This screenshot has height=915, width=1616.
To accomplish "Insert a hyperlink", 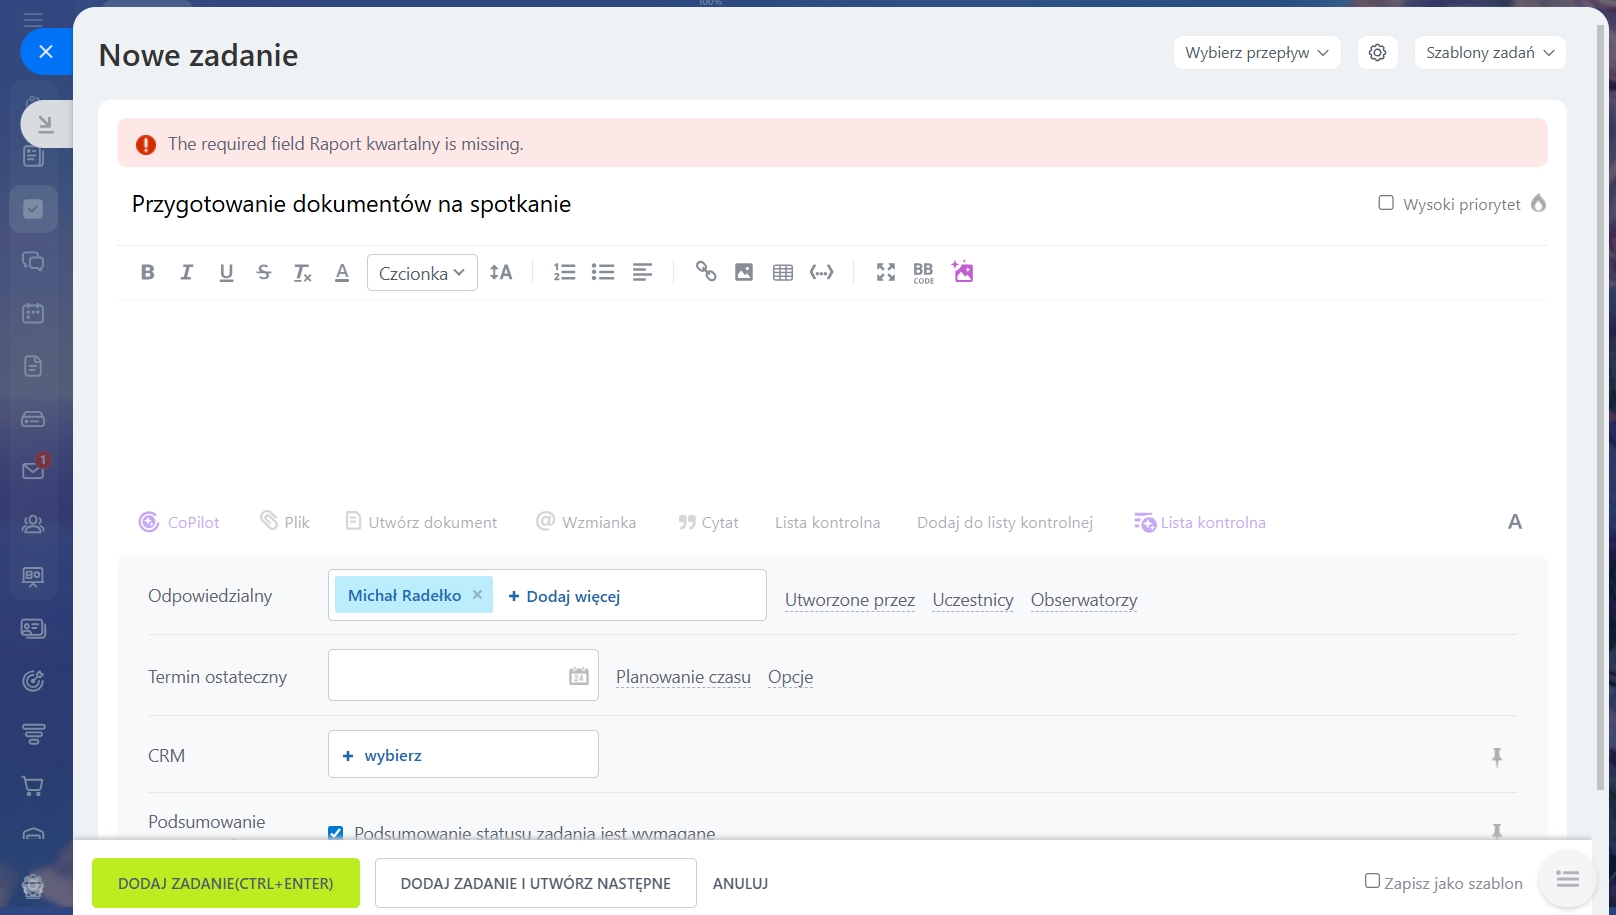I will coord(706,272).
